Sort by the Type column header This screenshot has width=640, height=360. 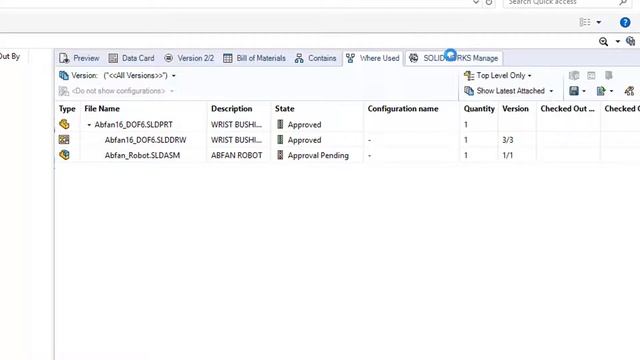(67, 109)
